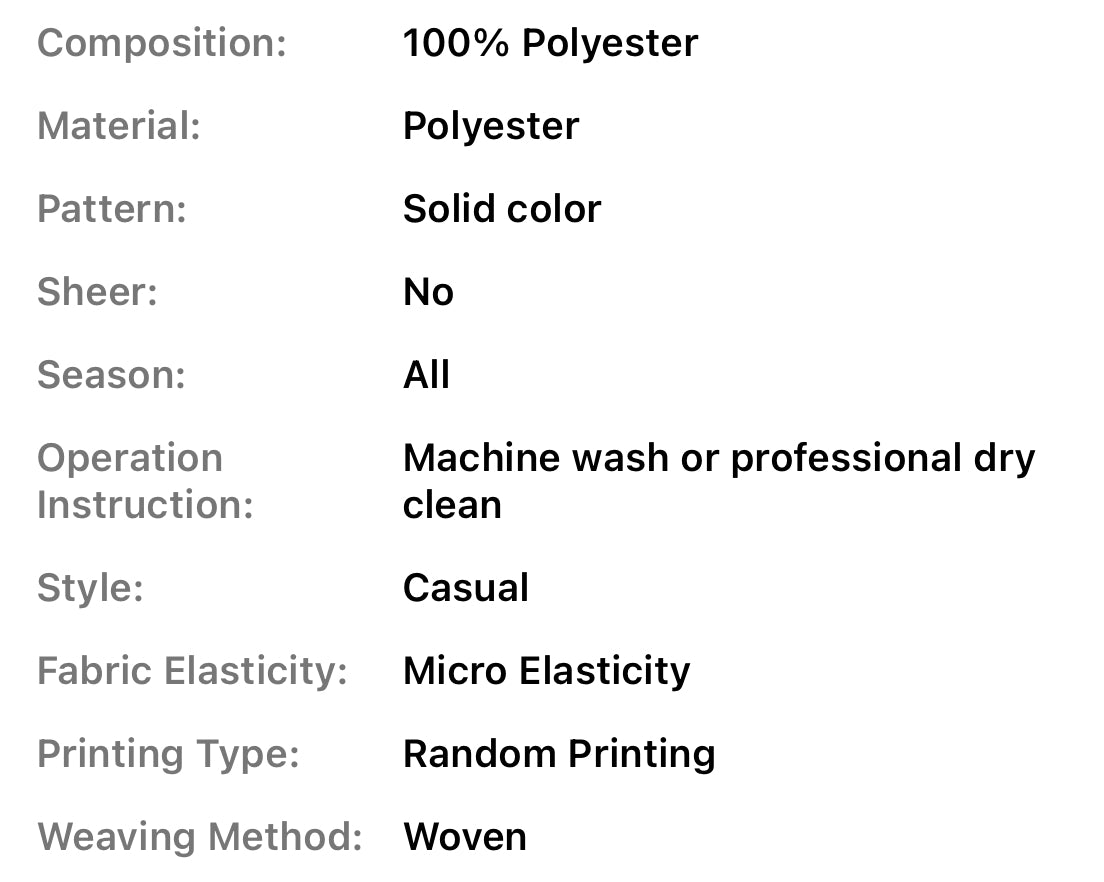Tap the Polyester material value
The image size is (1104, 882).
point(491,126)
